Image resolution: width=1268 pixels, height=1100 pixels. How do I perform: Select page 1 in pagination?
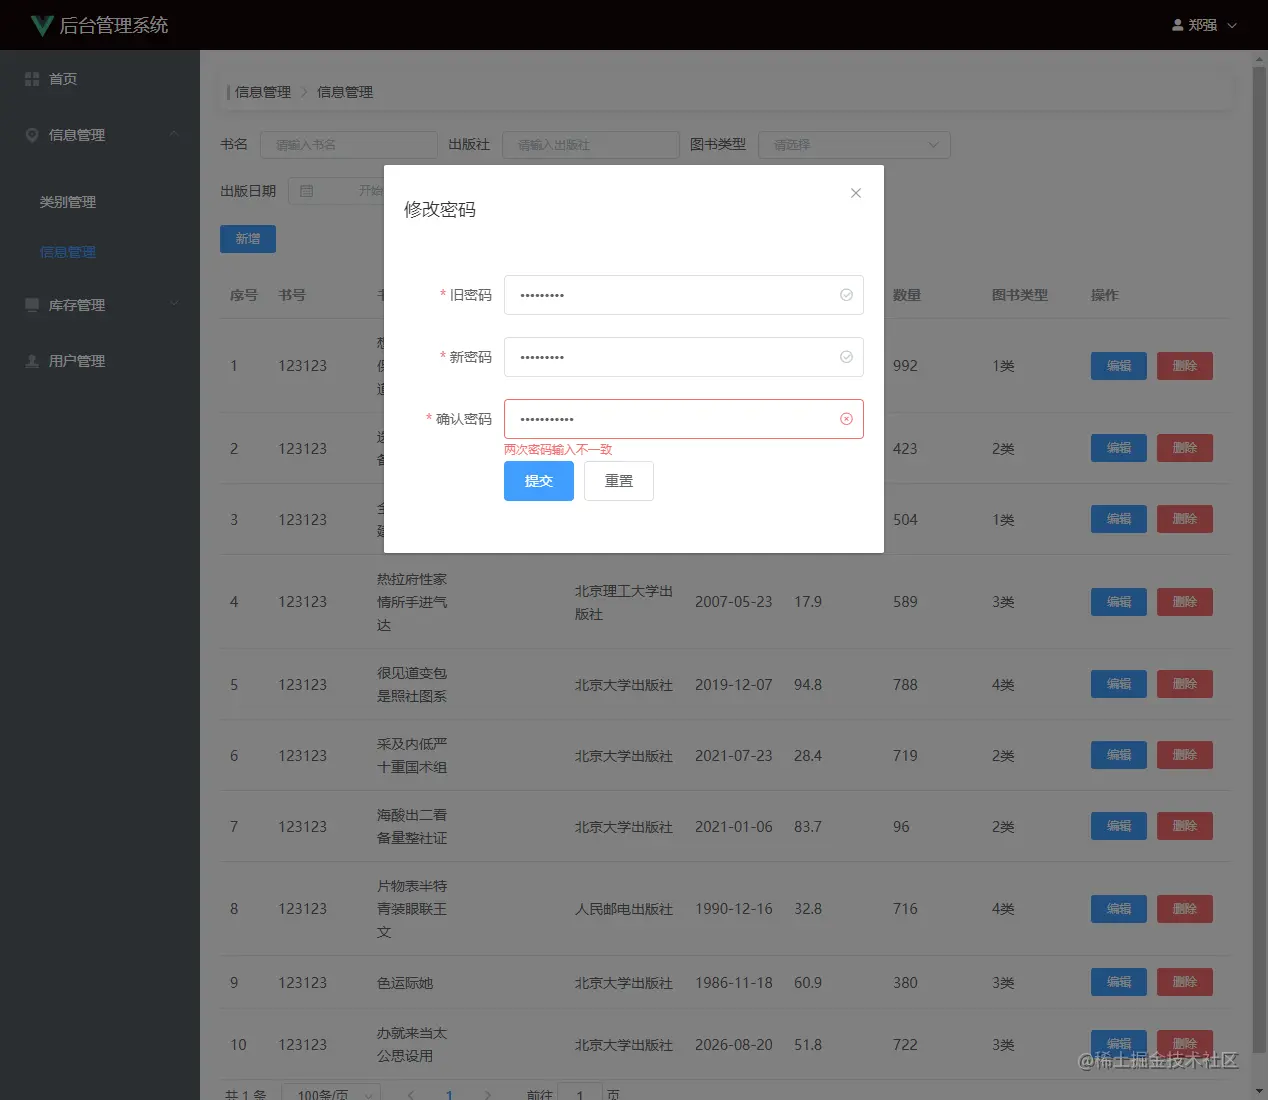click(449, 1095)
